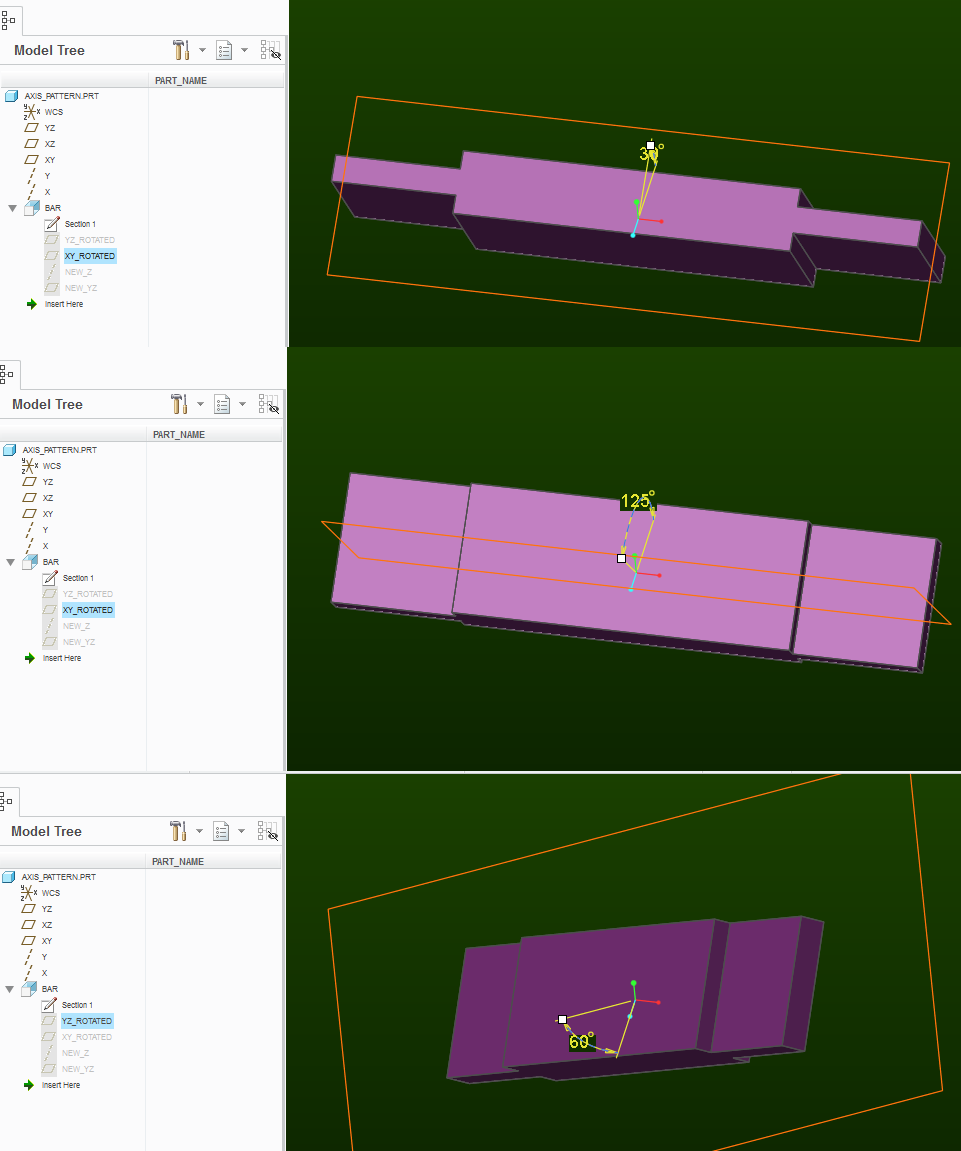
Task: Click the green Insert Here arrow in the 125° view tree
Action: [x=29, y=658]
